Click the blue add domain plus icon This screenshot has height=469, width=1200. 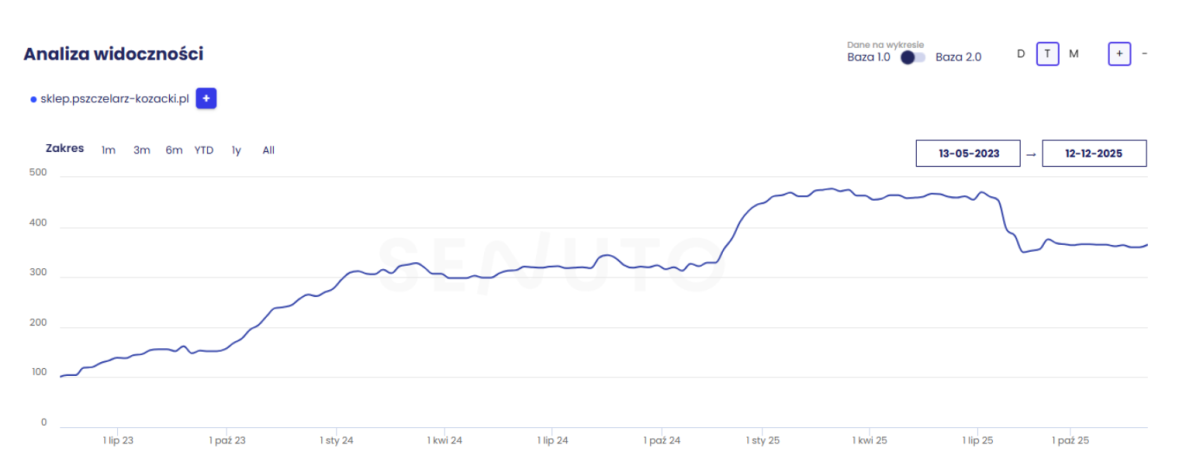[206, 98]
